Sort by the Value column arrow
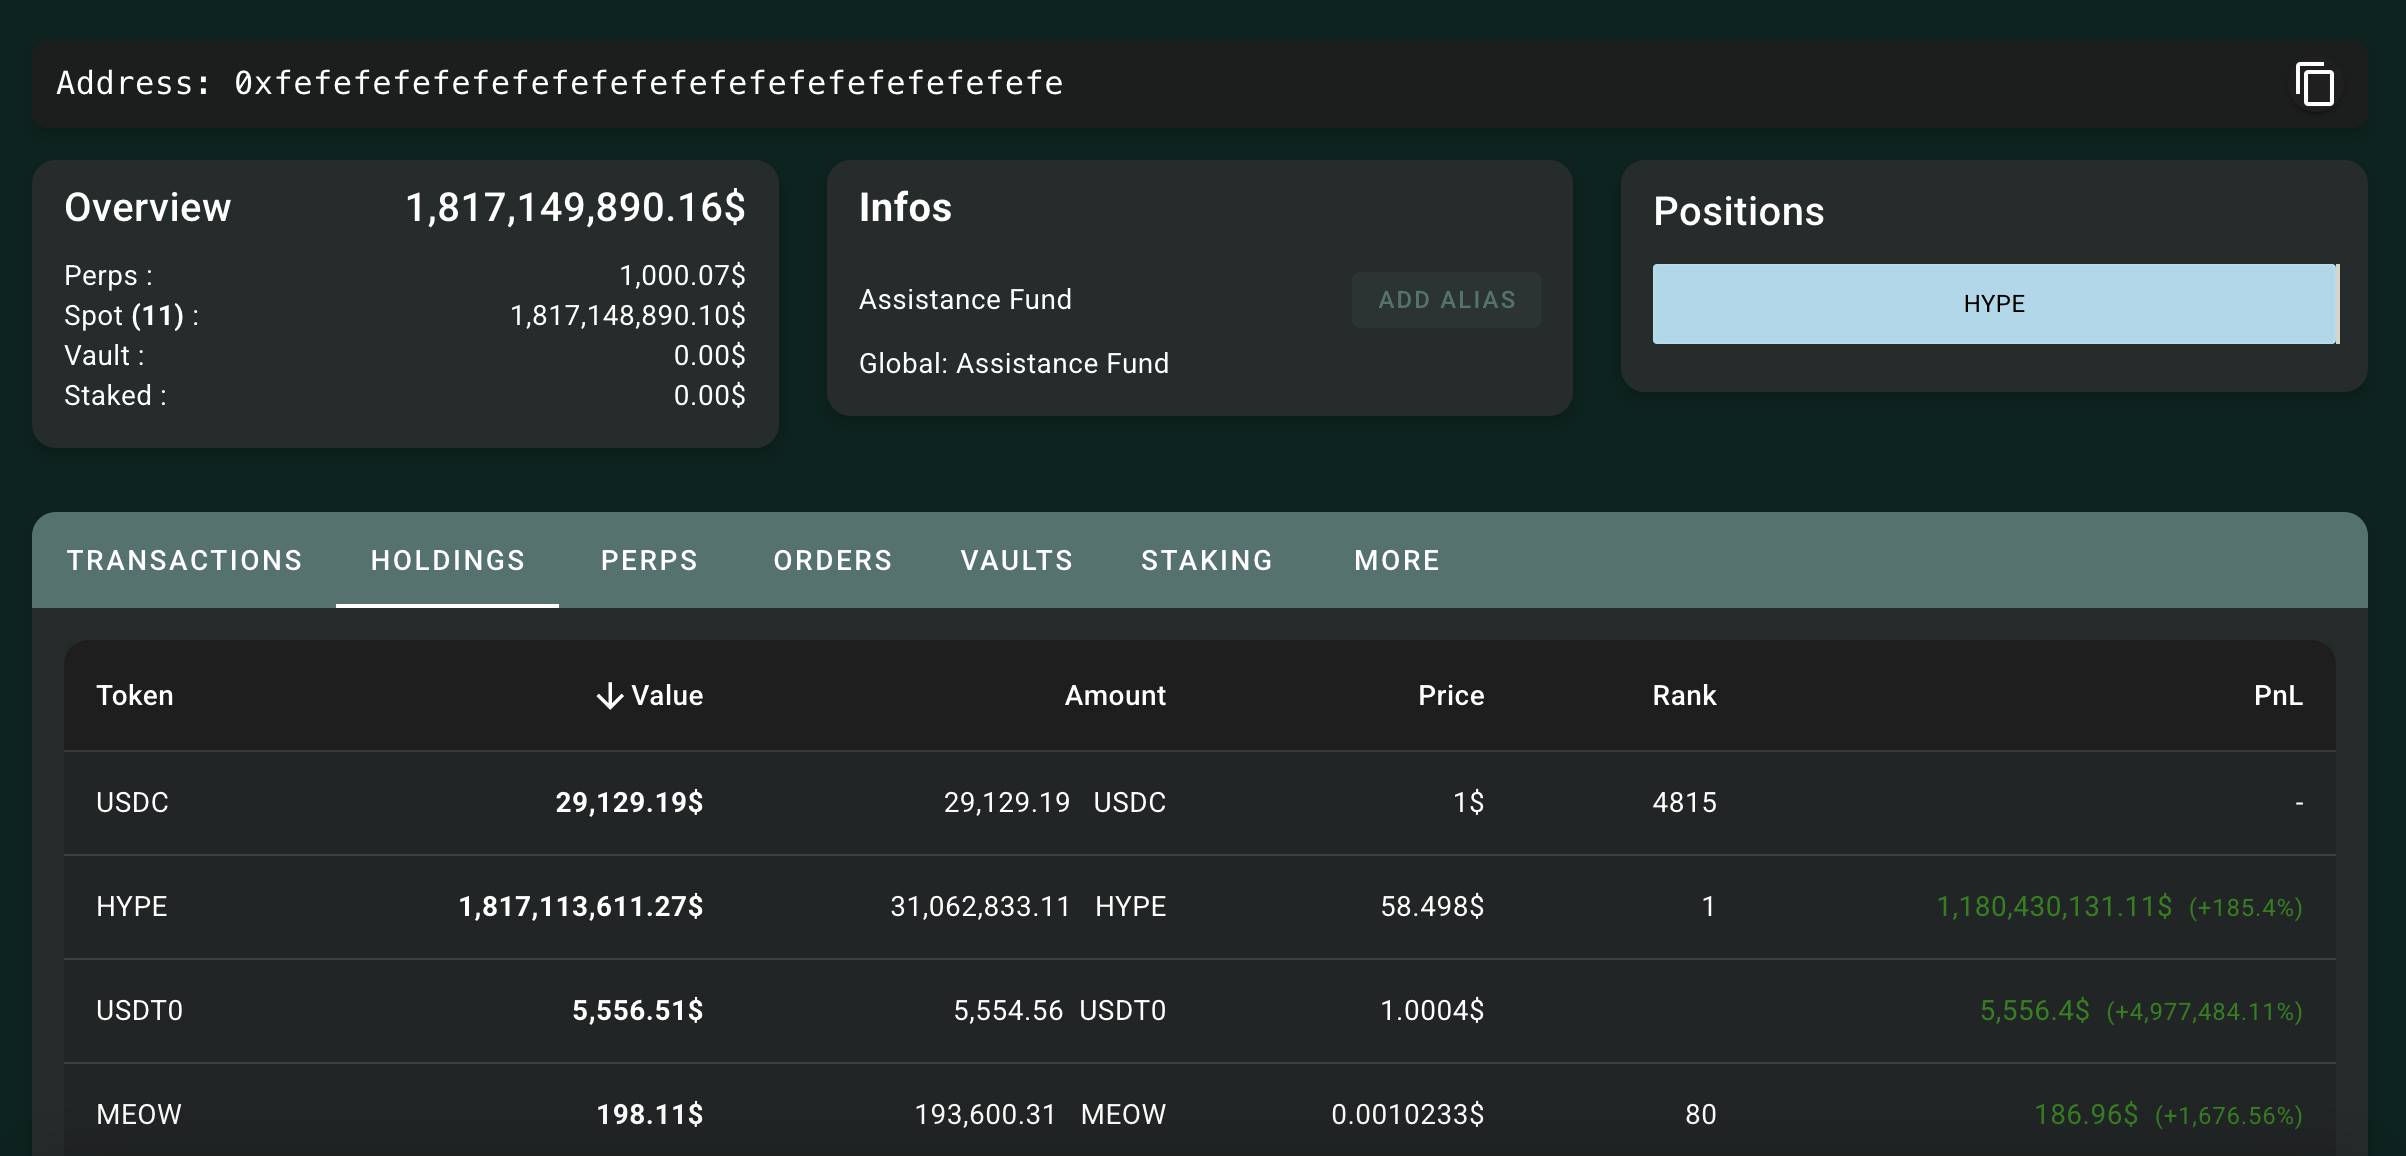The image size is (2406, 1156). point(609,696)
